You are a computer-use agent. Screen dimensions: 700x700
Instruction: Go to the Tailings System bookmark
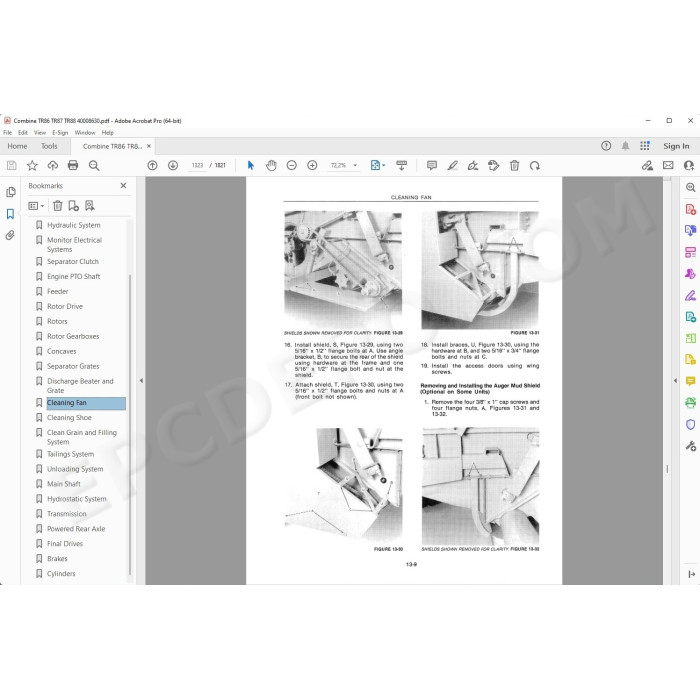pyautogui.click(x=71, y=454)
